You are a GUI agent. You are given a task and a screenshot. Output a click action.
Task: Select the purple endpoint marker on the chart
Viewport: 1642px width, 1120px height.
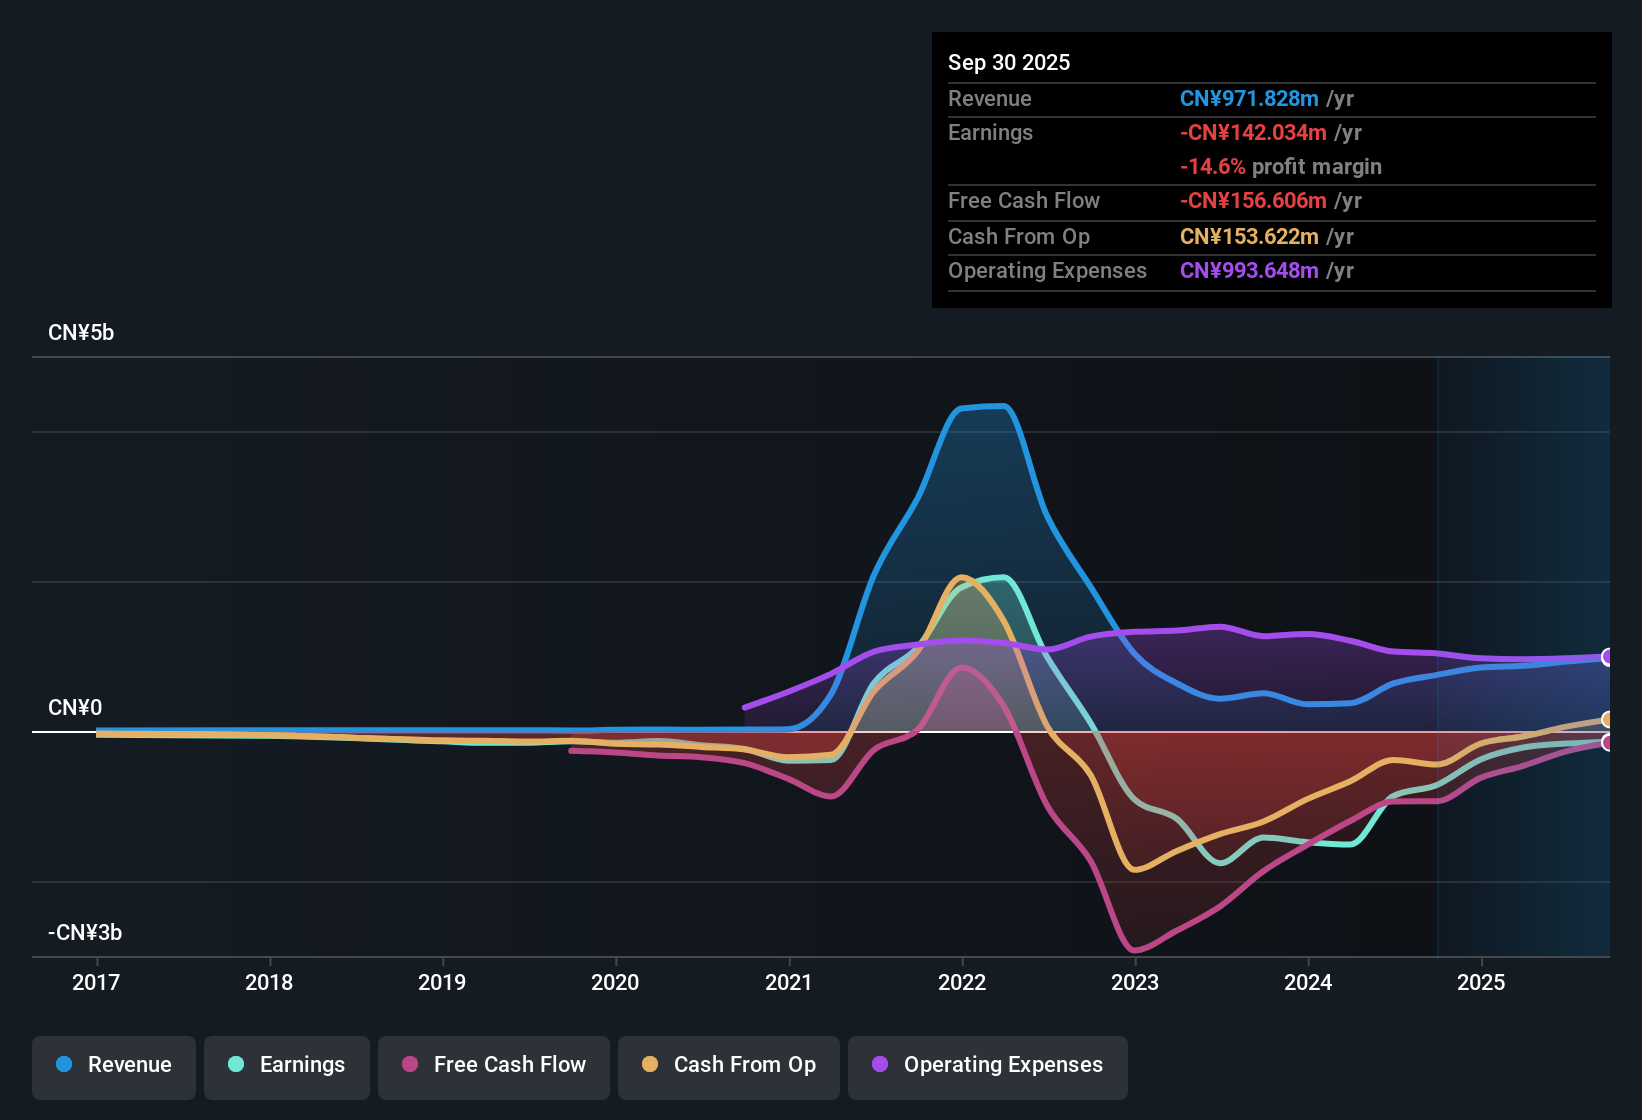(1608, 657)
